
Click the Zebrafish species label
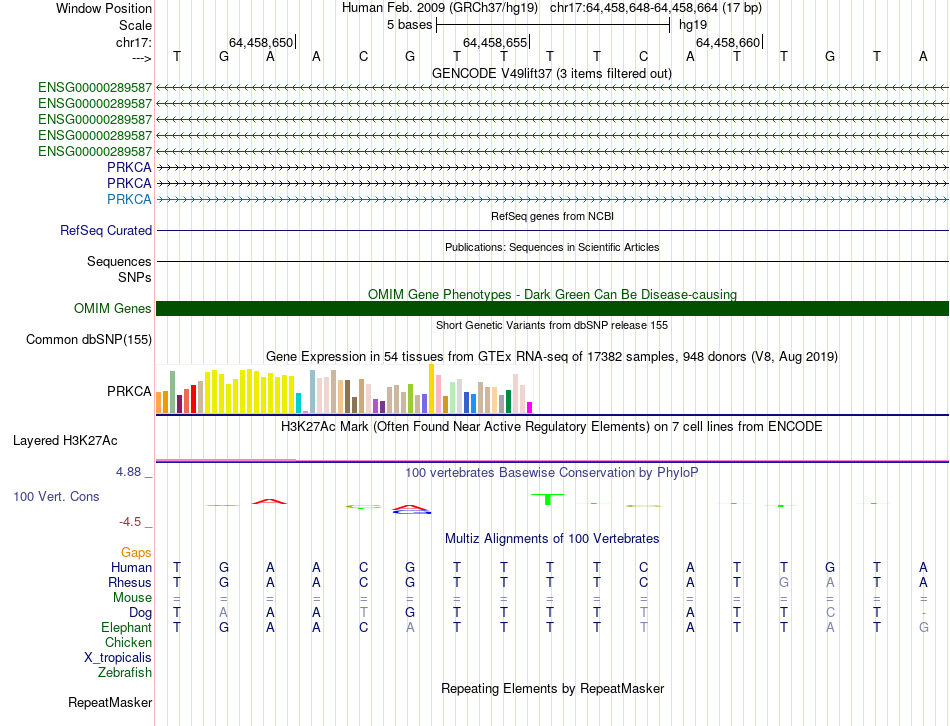tap(125, 672)
